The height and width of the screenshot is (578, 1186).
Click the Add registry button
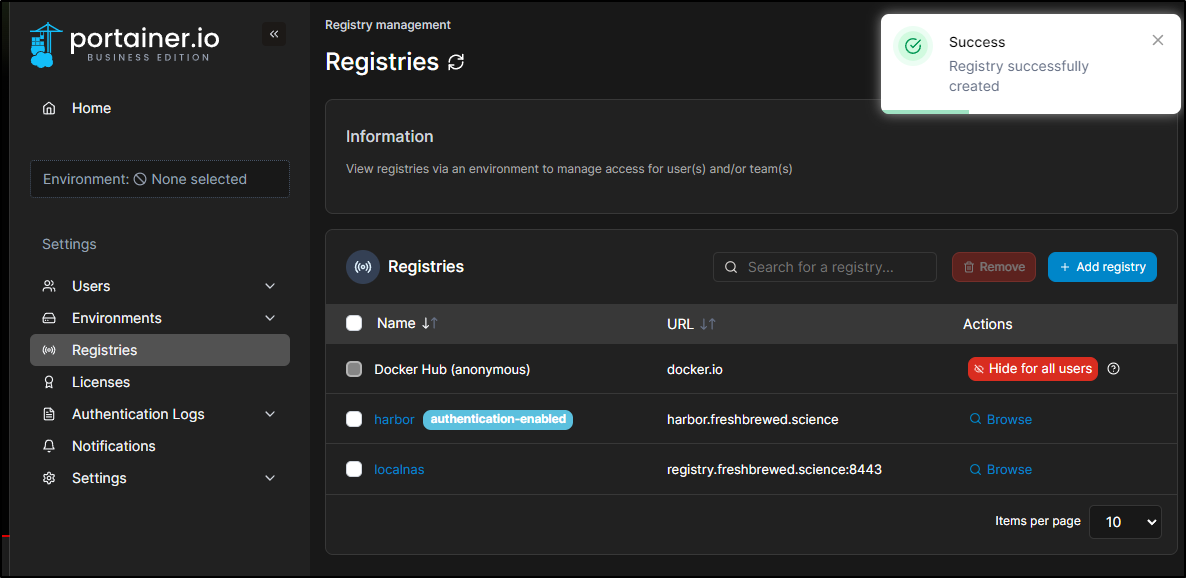[x=1102, y=267]
